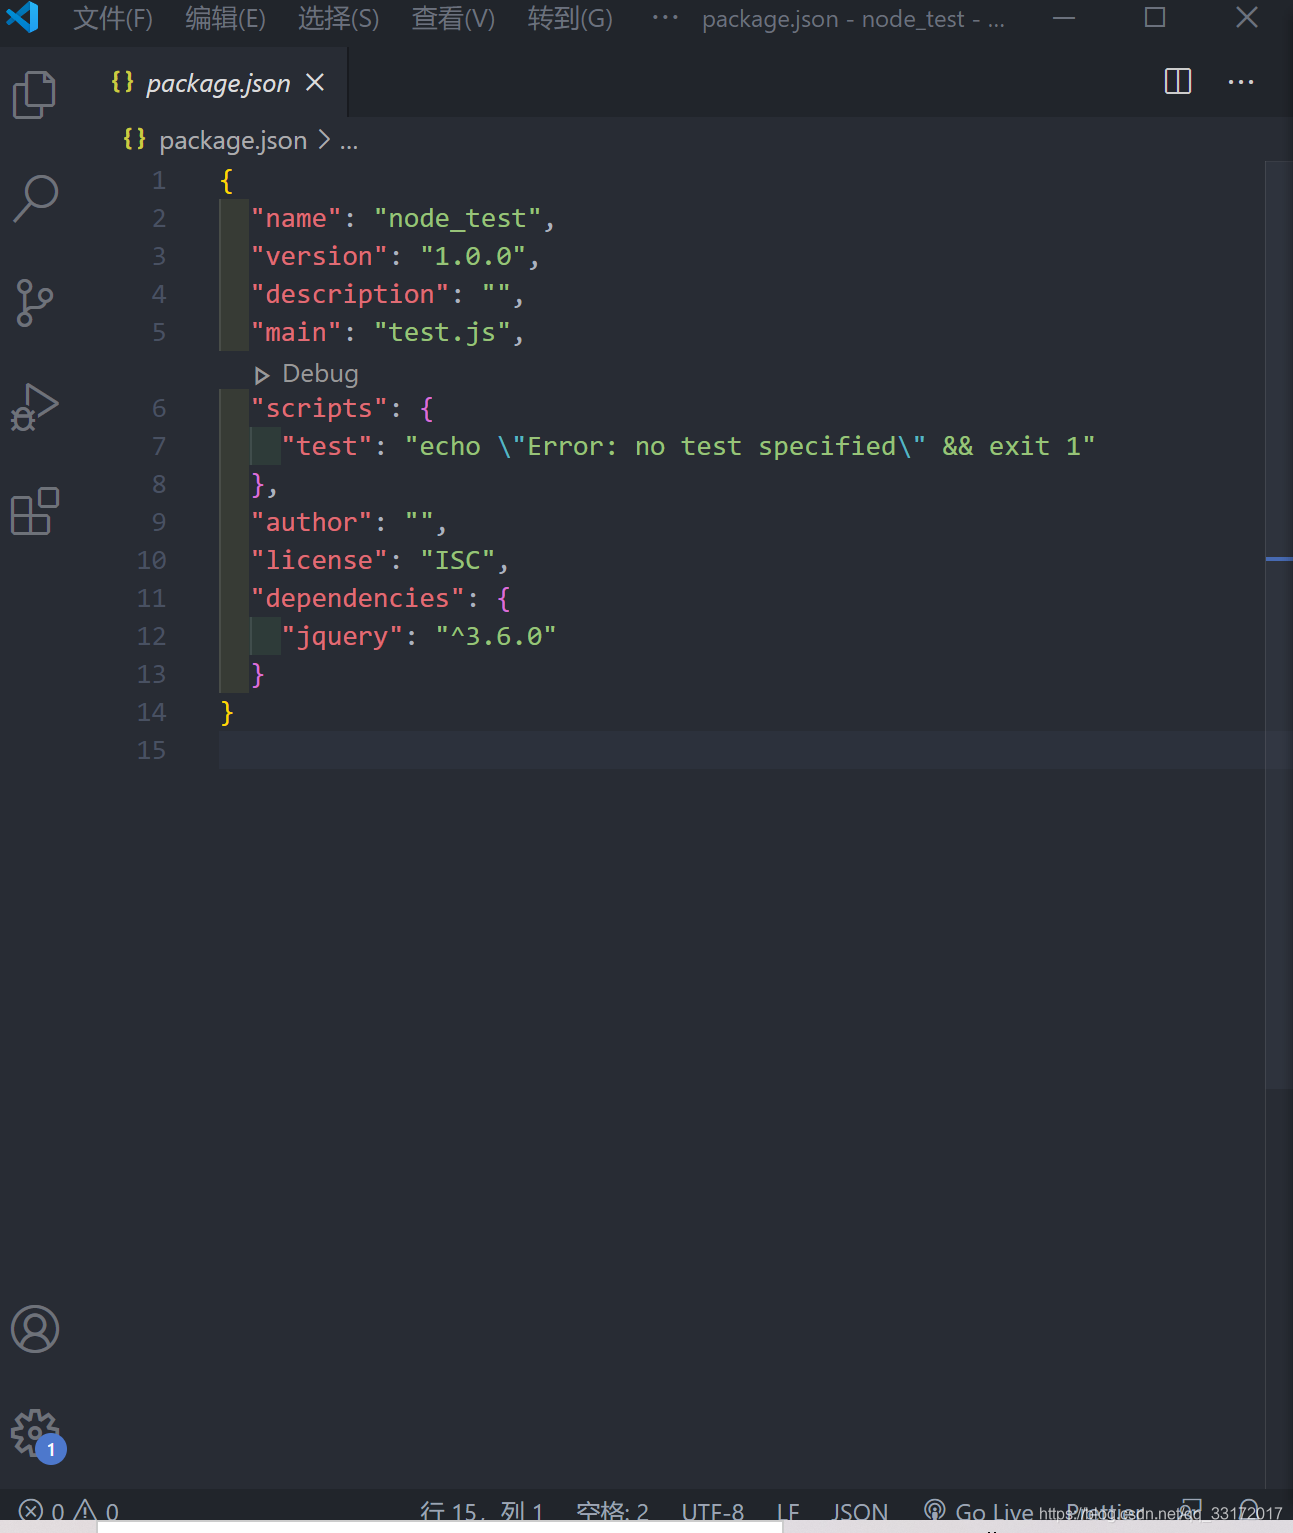Maximize the VS Code window
Screen dimensions: 1293x1533
pyautogui.click(x=1155, y=18)
